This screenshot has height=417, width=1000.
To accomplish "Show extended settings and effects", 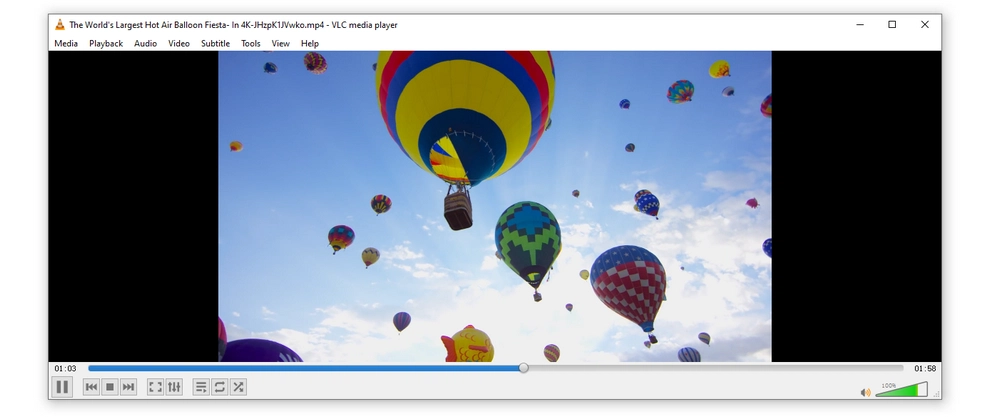I will coord(173,386).
